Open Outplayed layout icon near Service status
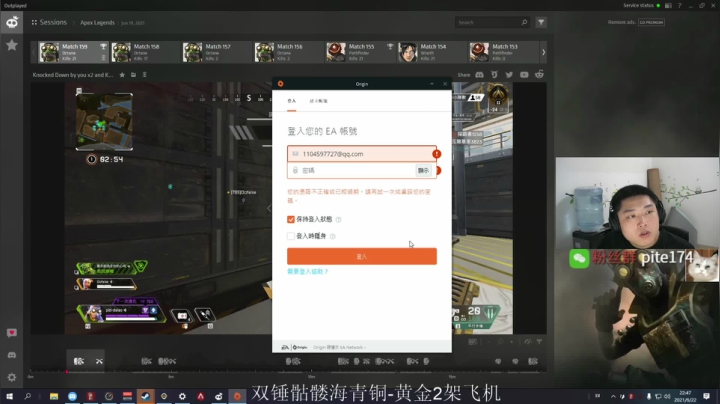Screen dimensions: 720x404 pos(668,6)
